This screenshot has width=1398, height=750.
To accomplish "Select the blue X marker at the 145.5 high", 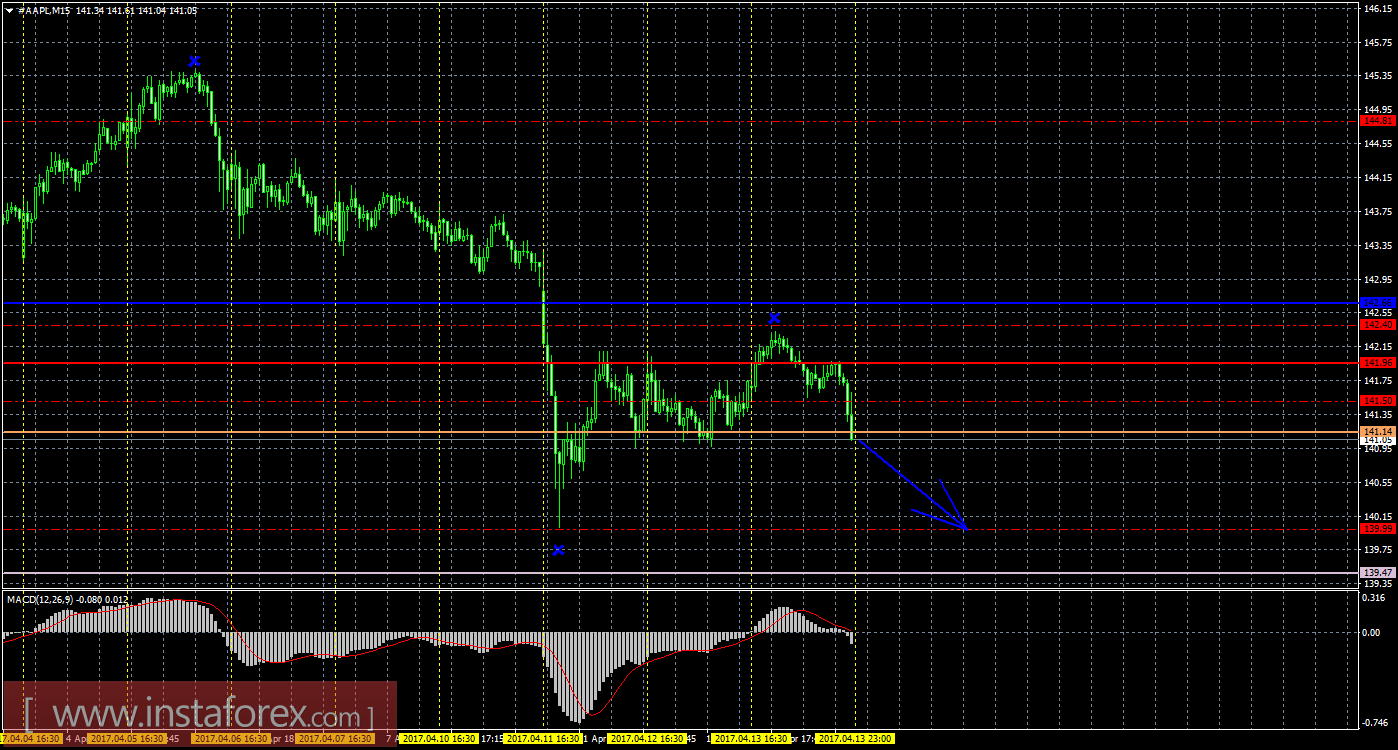I will (194, 61).
